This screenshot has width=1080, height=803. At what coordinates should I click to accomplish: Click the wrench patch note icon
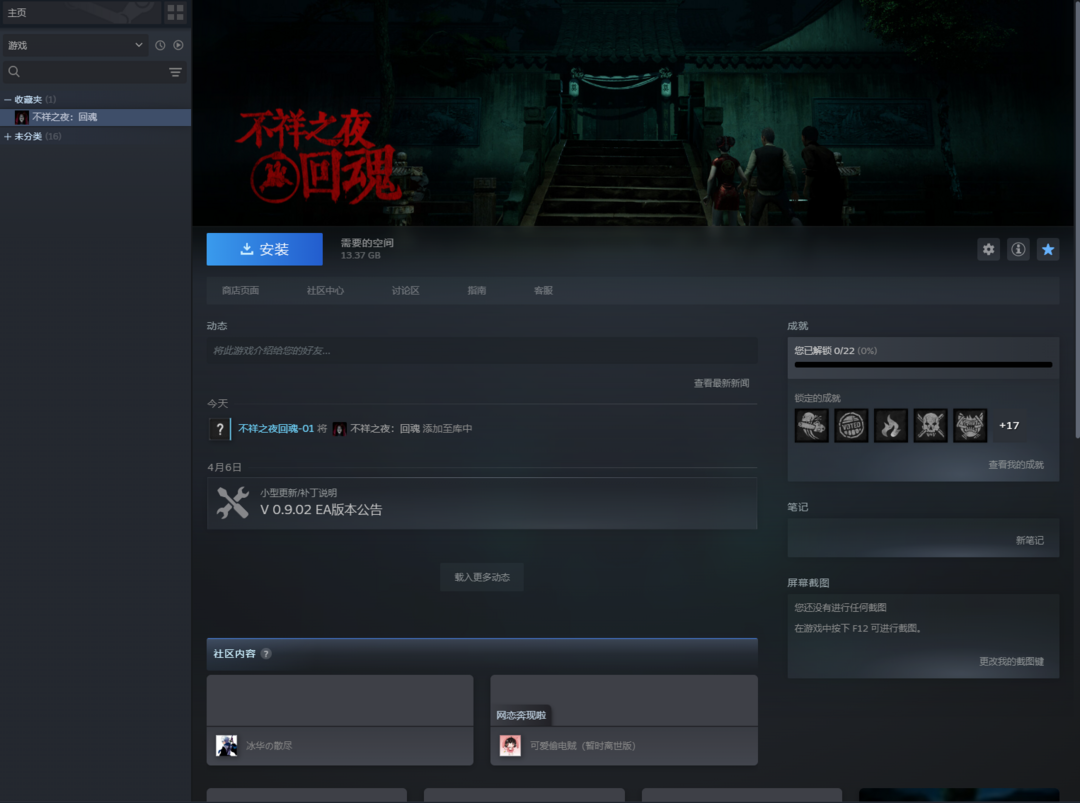[x=233, y=503]
